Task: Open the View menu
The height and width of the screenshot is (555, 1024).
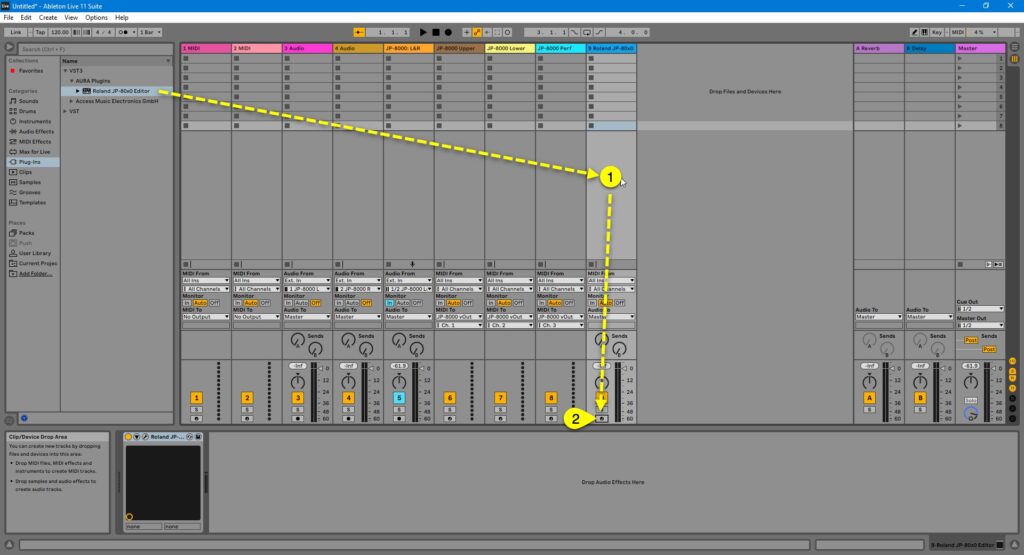Action: [71, 18]
